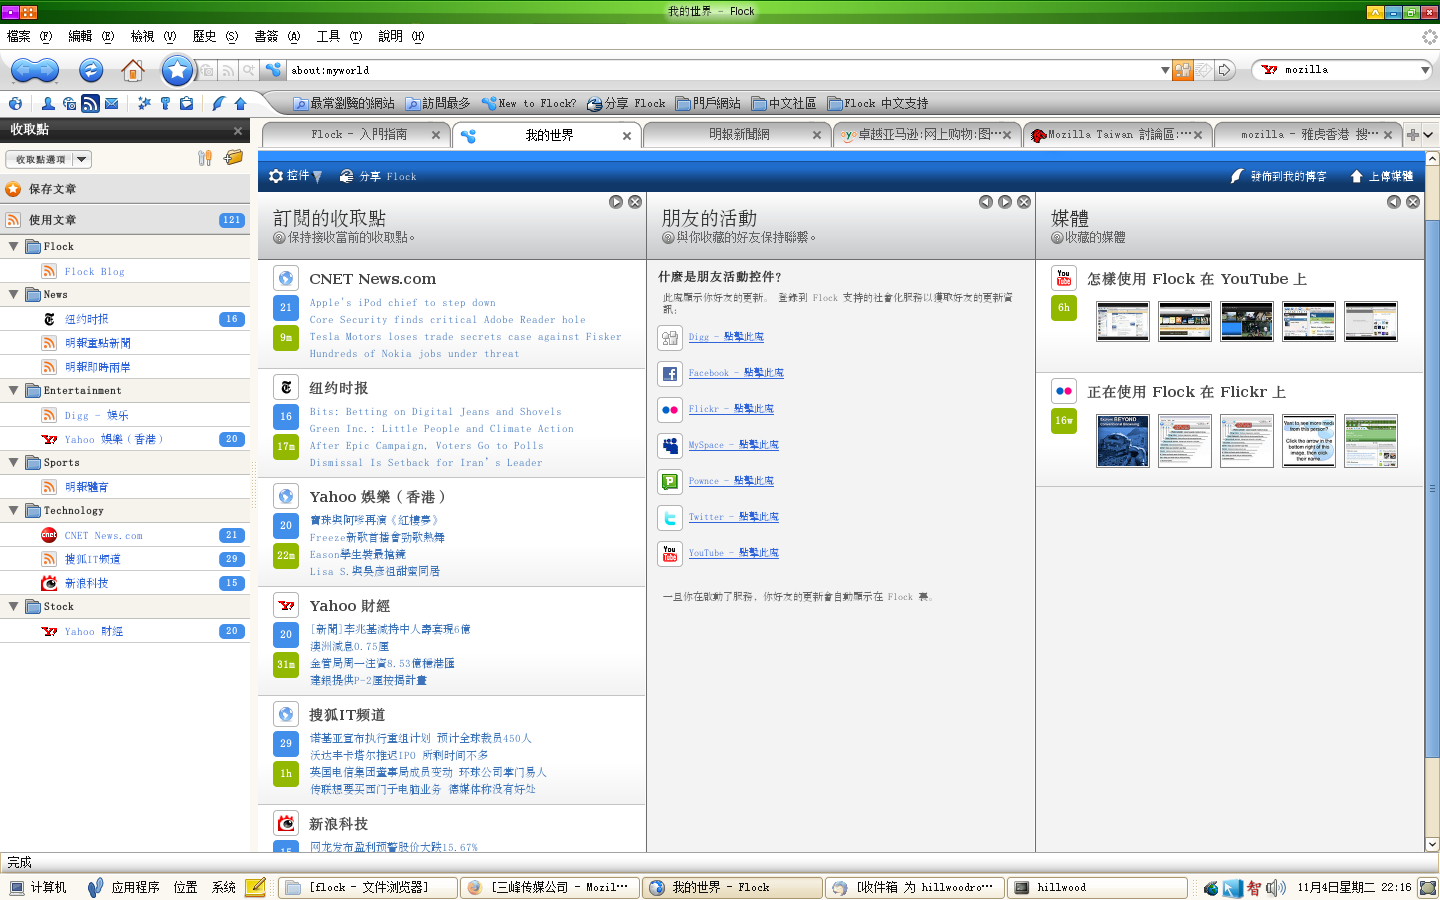This screenshot has width=1440, height=900.
Task: Click the first YouTube video thumbnail
Action: click(1122, 322)
